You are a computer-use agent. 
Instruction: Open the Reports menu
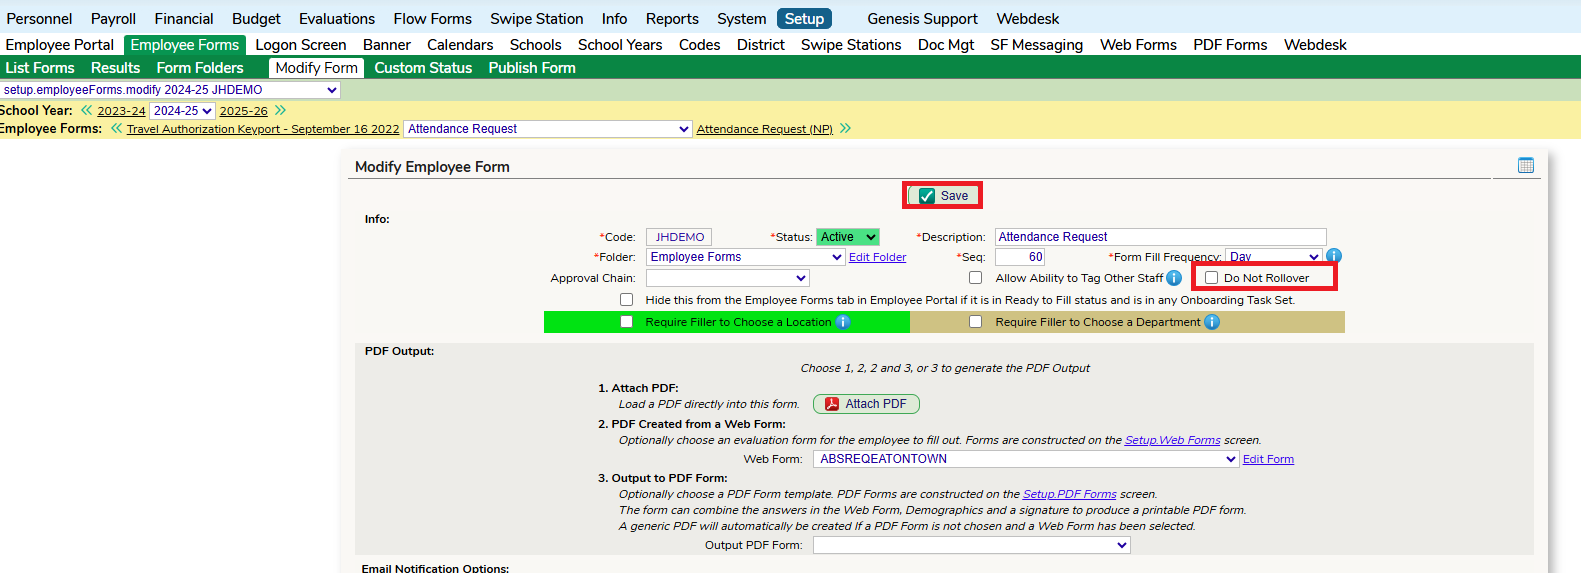672,18
